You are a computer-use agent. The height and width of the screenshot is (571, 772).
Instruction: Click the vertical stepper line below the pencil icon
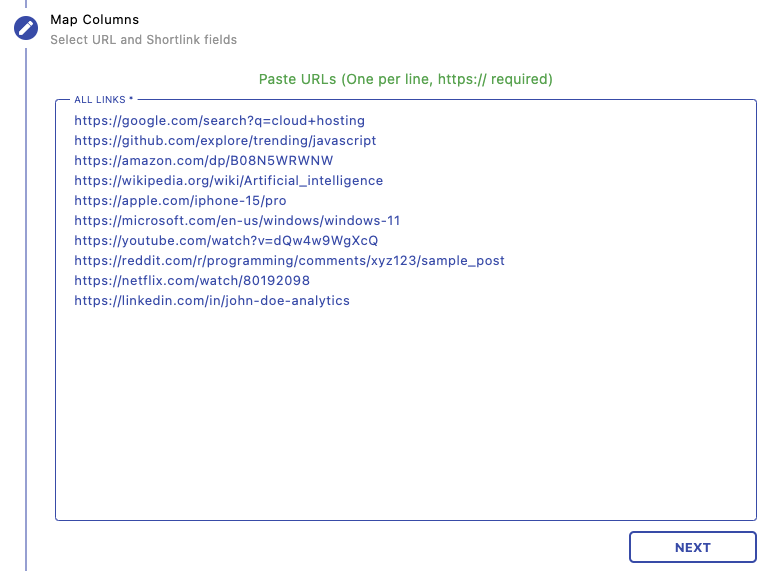tap(26, 300)
